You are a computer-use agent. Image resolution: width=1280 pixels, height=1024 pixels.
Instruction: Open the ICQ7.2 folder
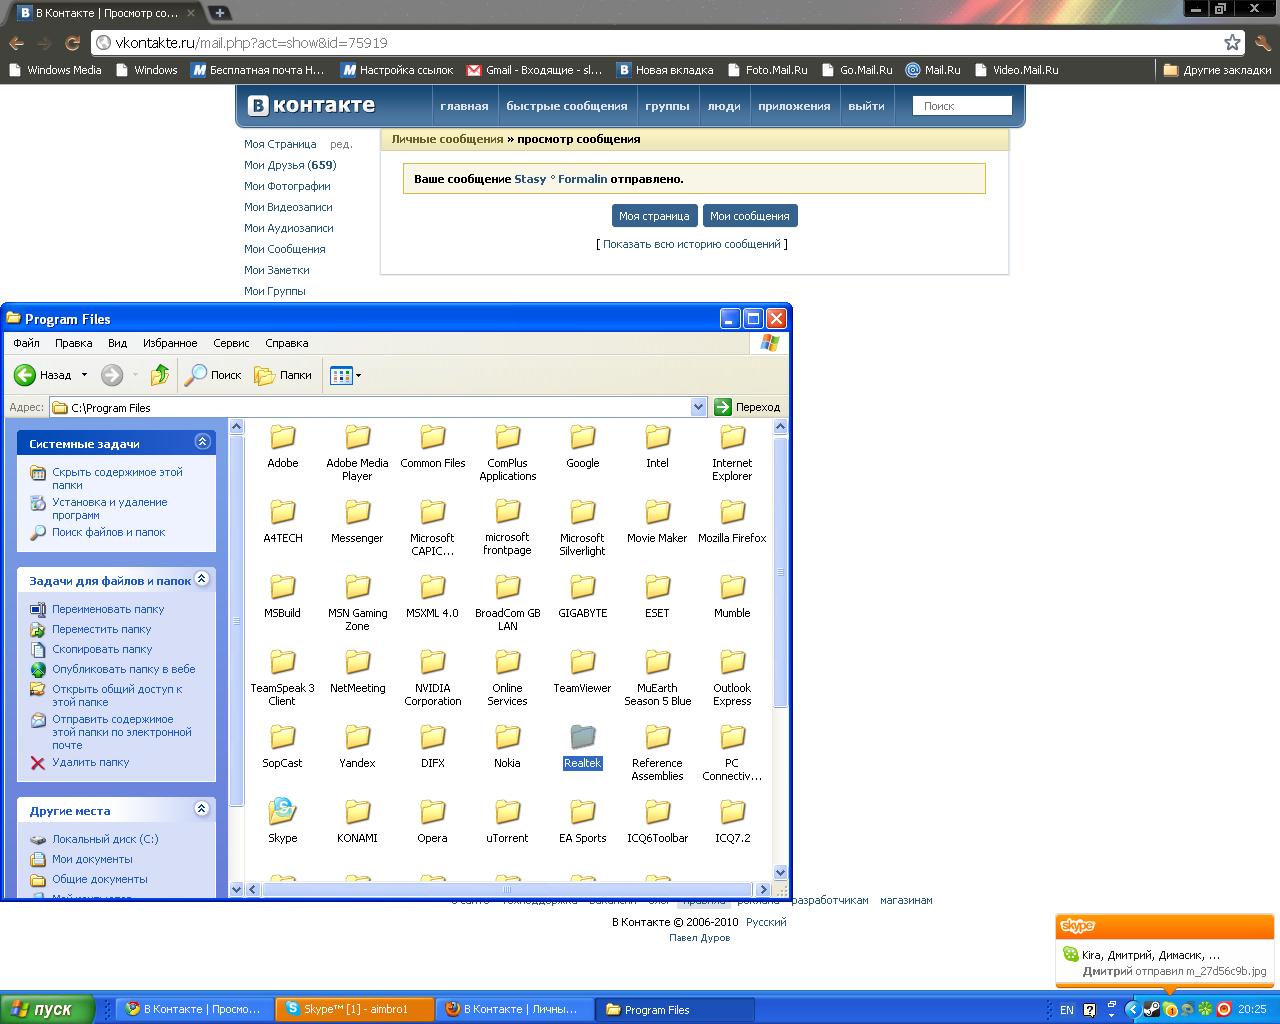pos(732,821)
